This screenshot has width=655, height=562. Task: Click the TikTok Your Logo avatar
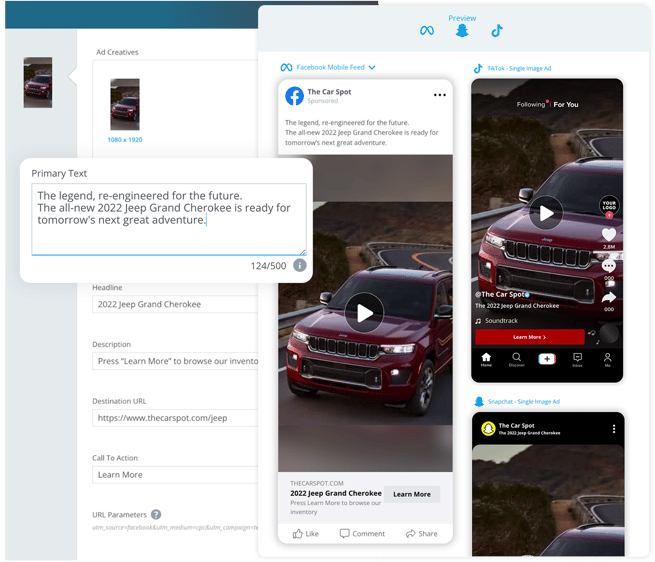pyautogui.click(x=609, y=205)
